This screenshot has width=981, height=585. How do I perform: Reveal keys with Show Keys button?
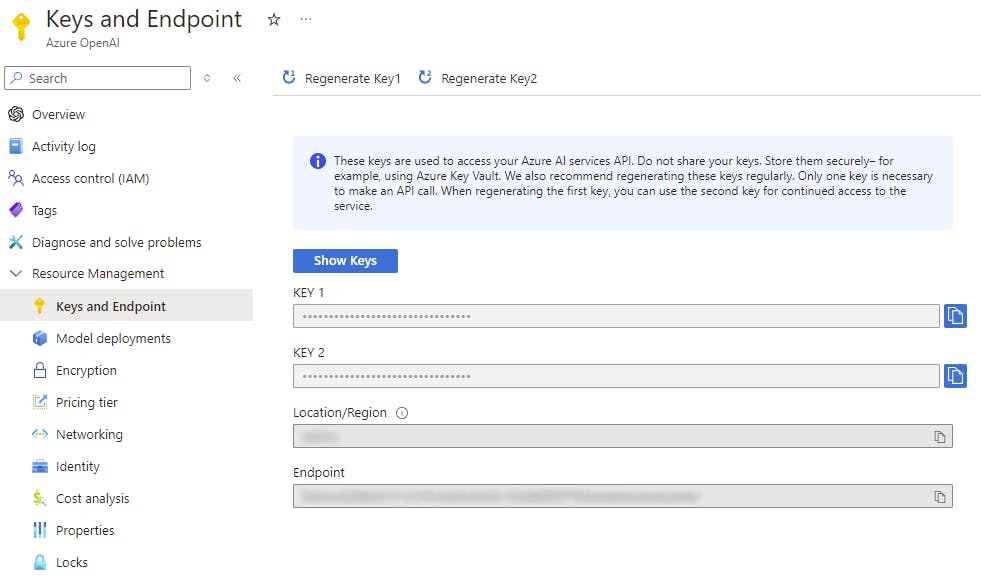(345, 261)
